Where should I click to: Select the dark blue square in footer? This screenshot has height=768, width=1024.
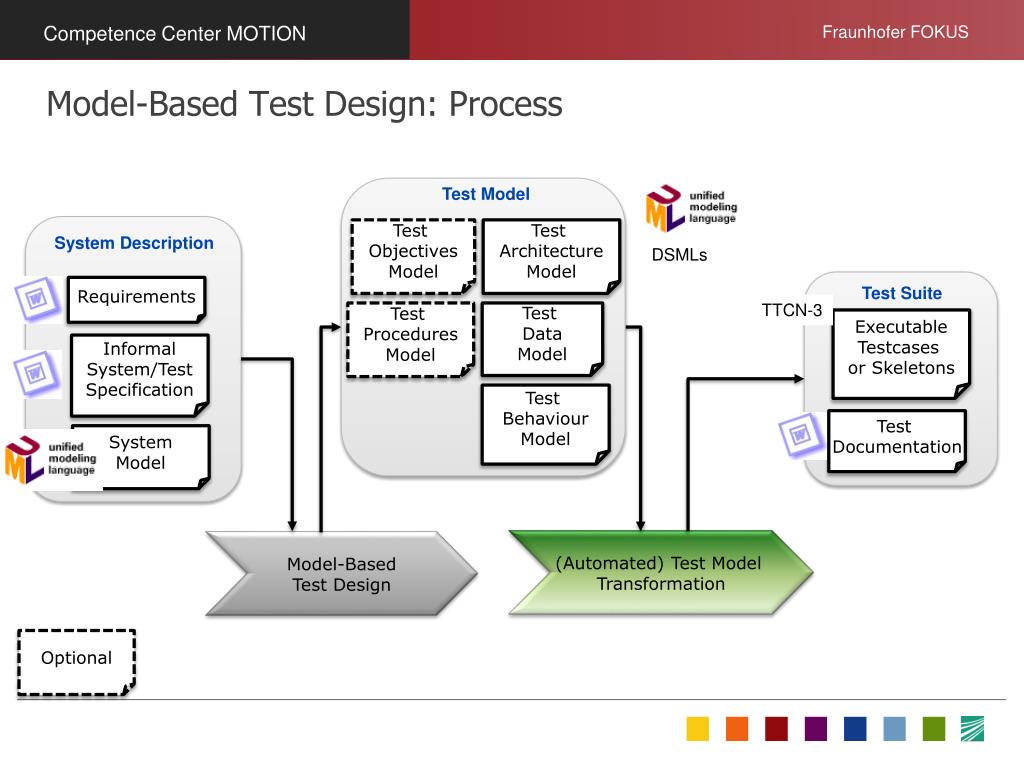coord(855,729)
